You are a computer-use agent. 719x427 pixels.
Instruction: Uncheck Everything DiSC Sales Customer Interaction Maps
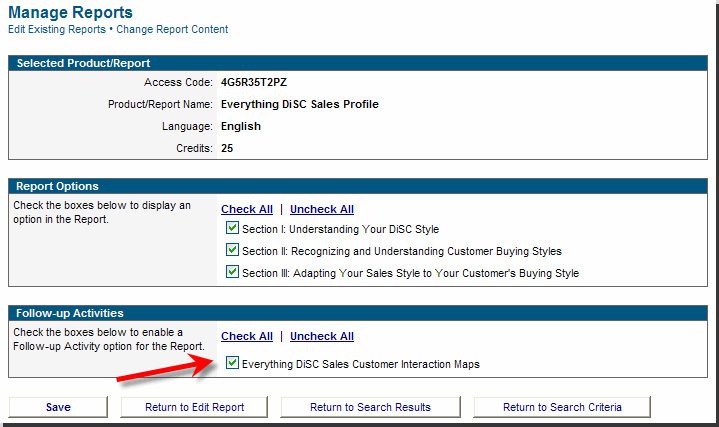click(232, 363)
